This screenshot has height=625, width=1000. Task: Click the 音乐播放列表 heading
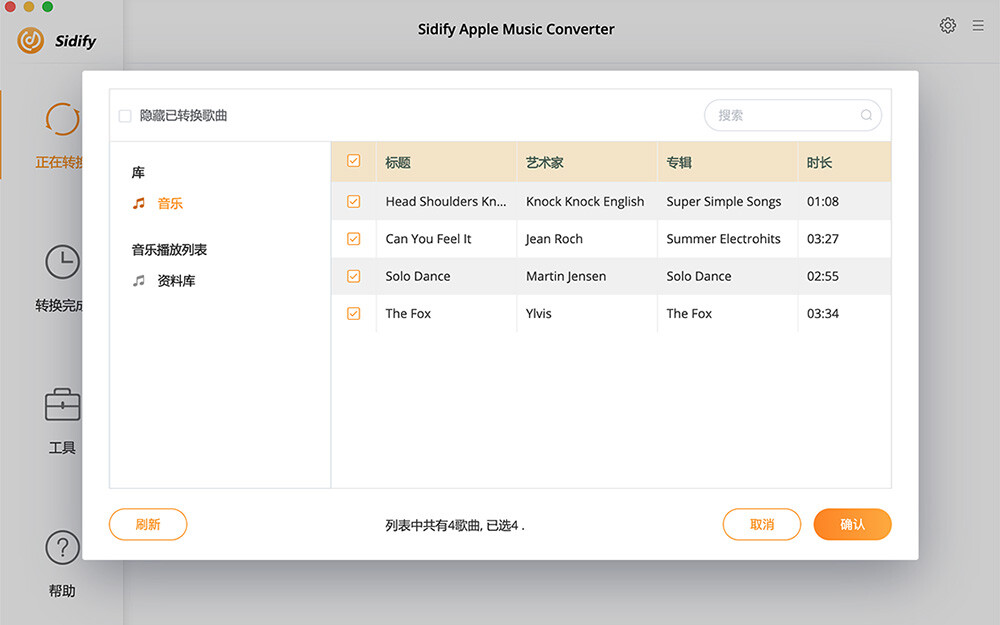169,249
